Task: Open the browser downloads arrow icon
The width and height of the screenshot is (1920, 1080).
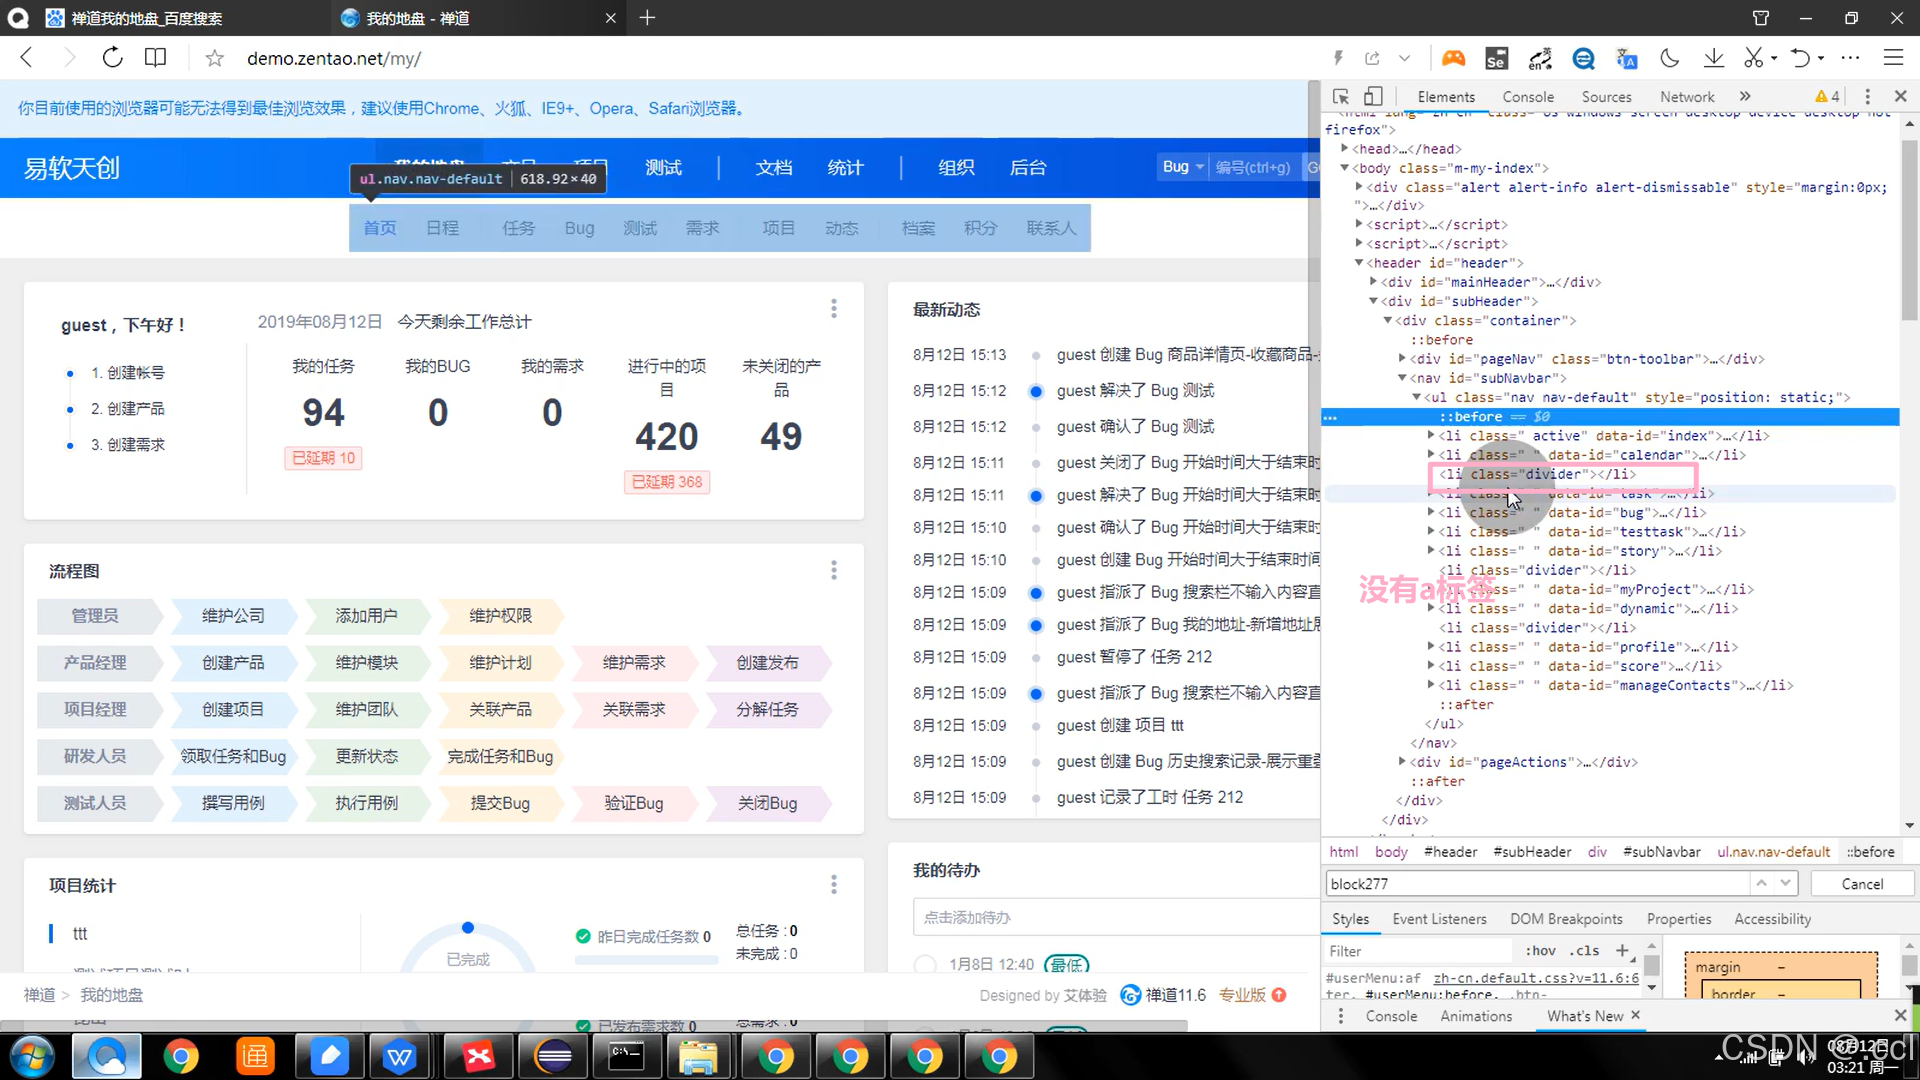Action: [1714, 59]
